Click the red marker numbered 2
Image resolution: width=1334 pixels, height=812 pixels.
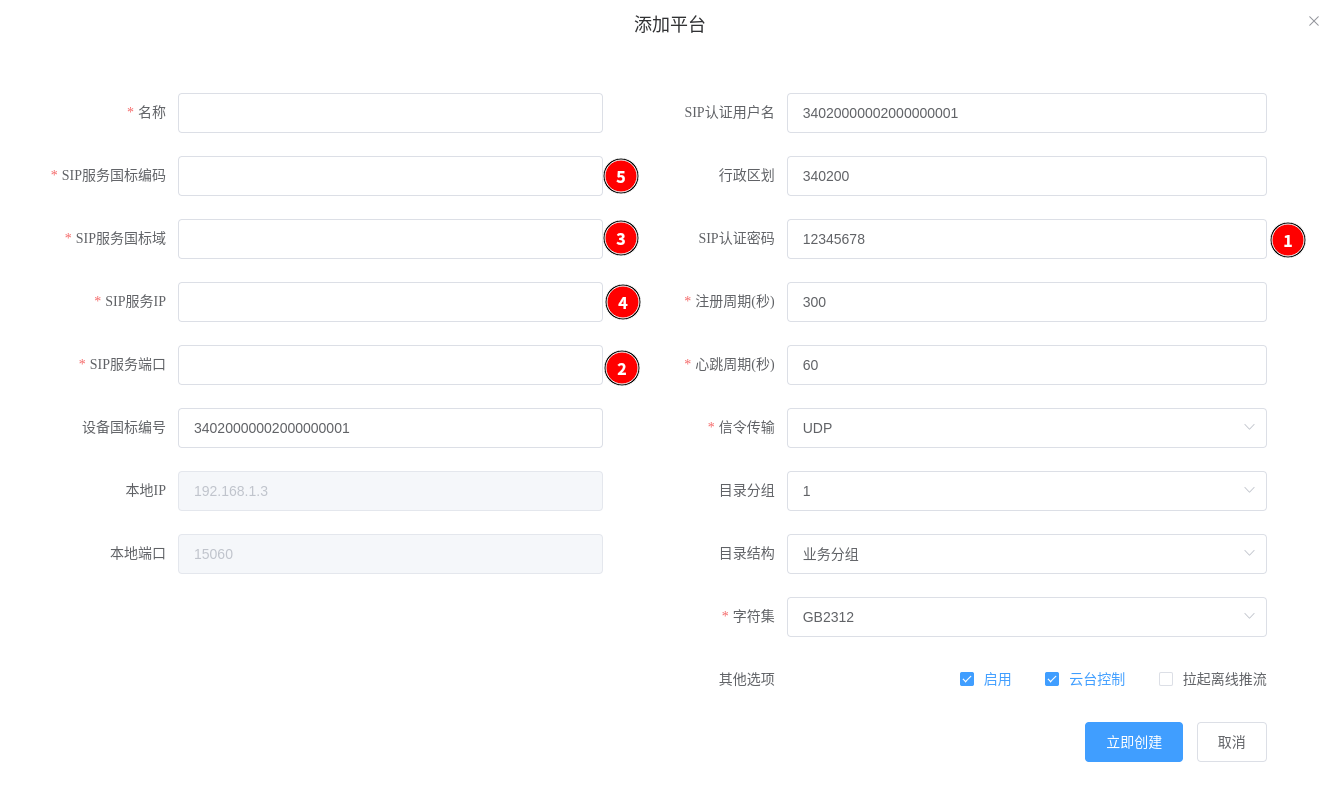(x=621, y=368)
